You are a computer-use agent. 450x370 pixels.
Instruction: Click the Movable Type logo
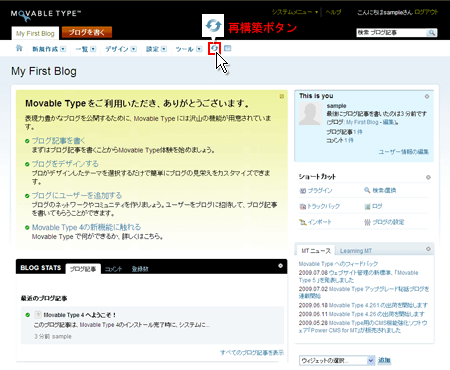point(46,14)
